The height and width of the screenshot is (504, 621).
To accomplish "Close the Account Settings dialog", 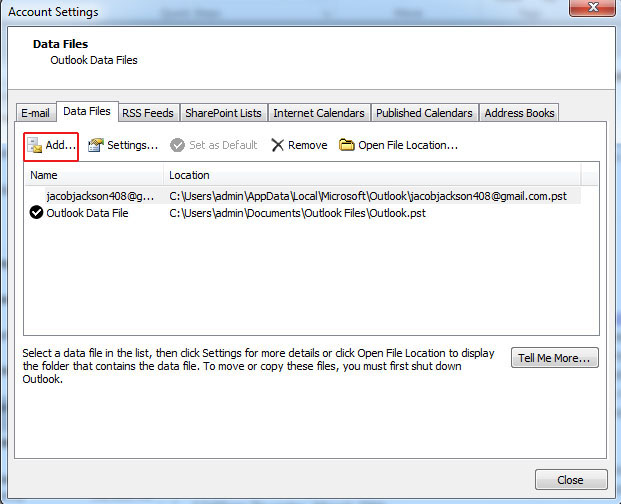I will click(571, 480).
